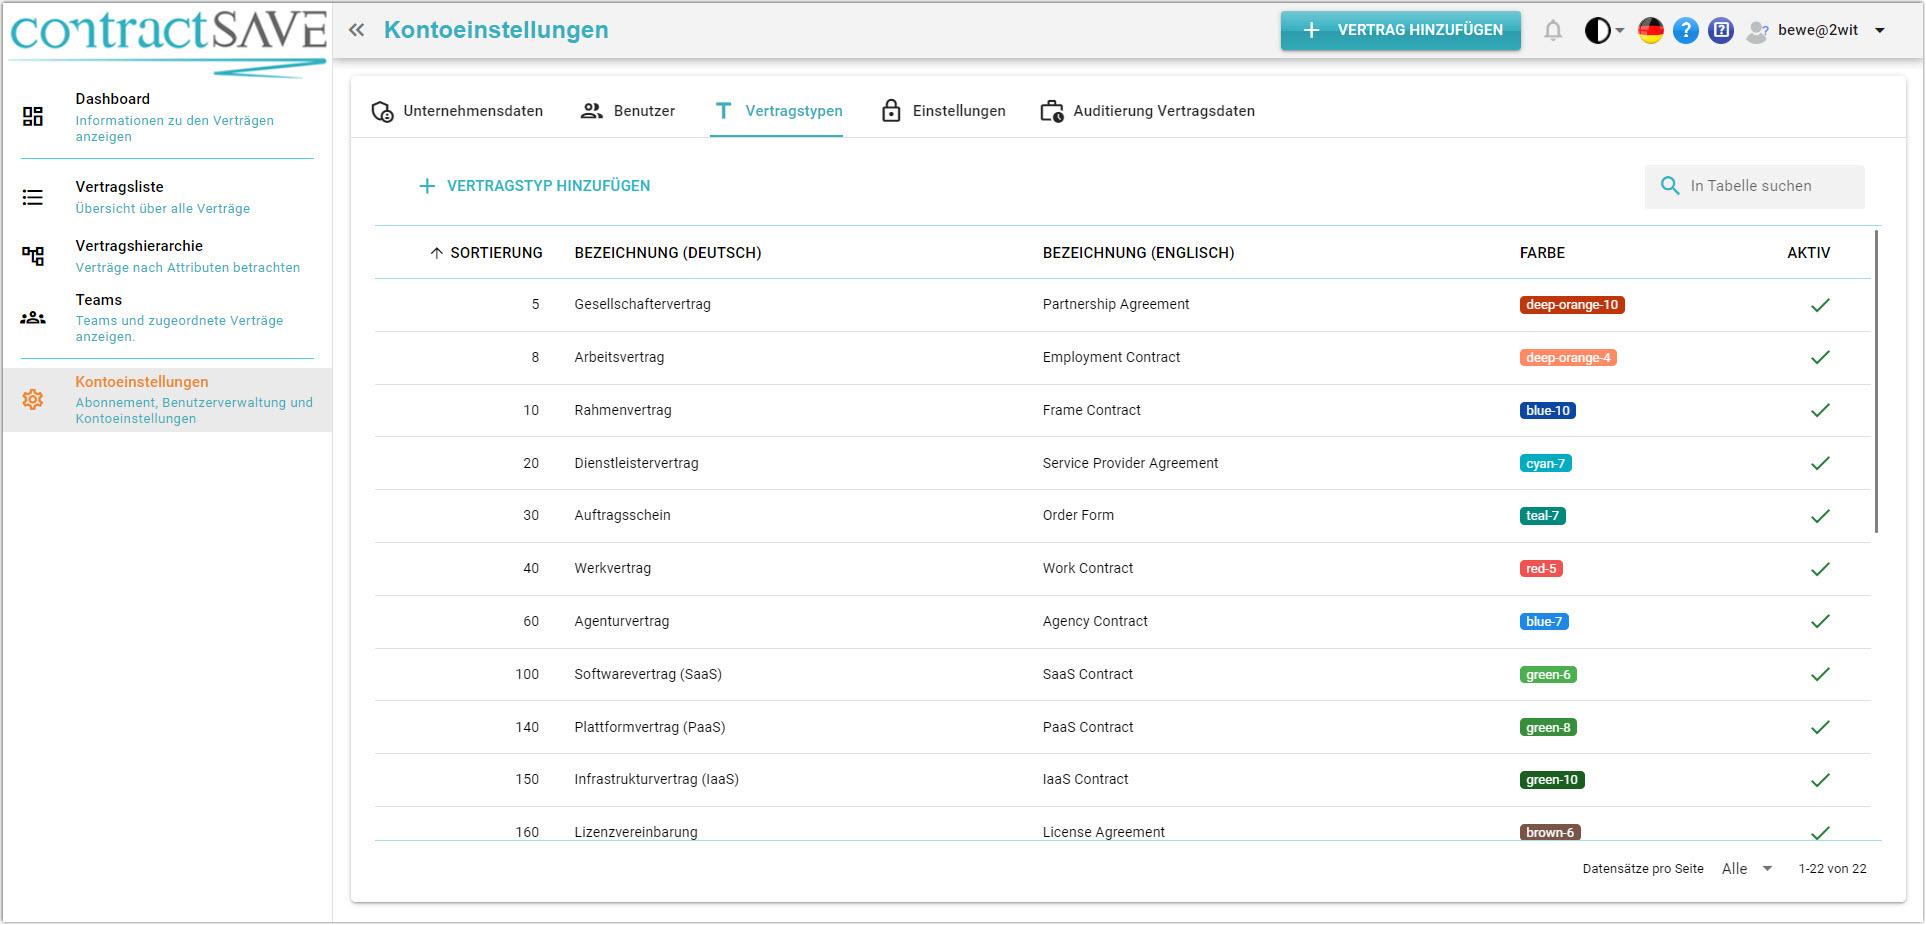Screen dimensions: 1926x925
Task: Click the active checkmark for Auftragsschein
Action: [1820, 516]
